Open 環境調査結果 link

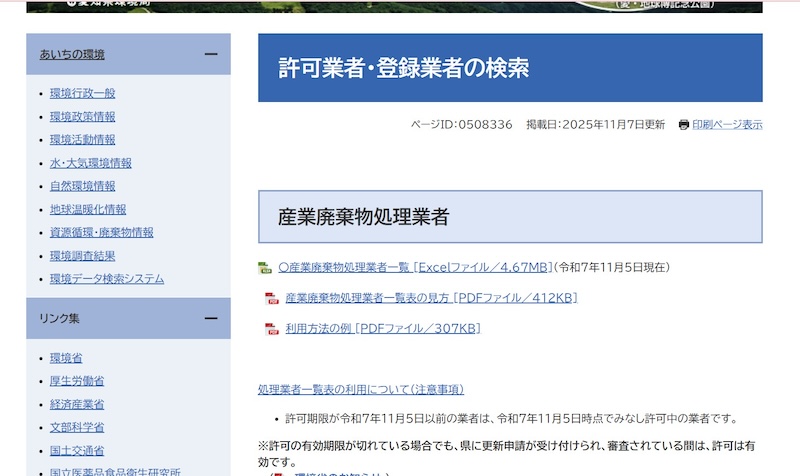82,256
